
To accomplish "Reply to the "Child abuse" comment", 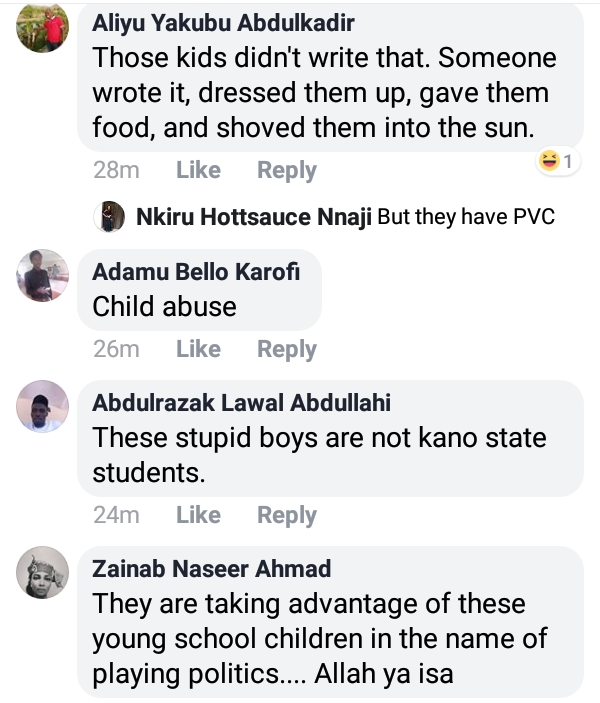I will pos(287,349).
